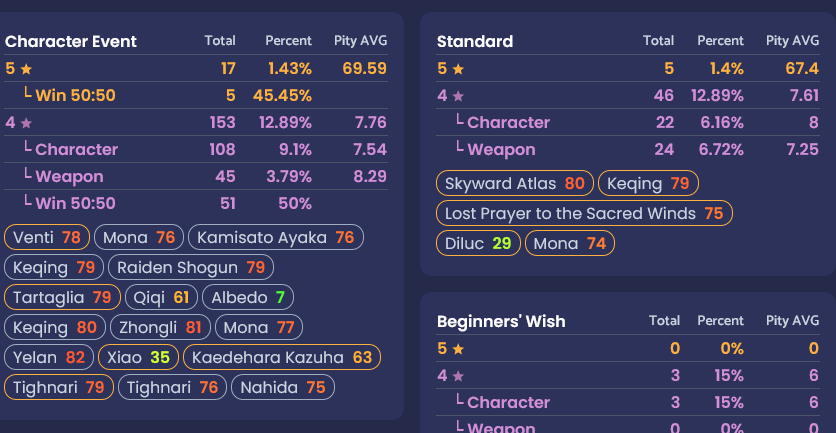Click the Character Event 5 star icon
Viewport: 836px width, 433px height.
click(26, 69)
